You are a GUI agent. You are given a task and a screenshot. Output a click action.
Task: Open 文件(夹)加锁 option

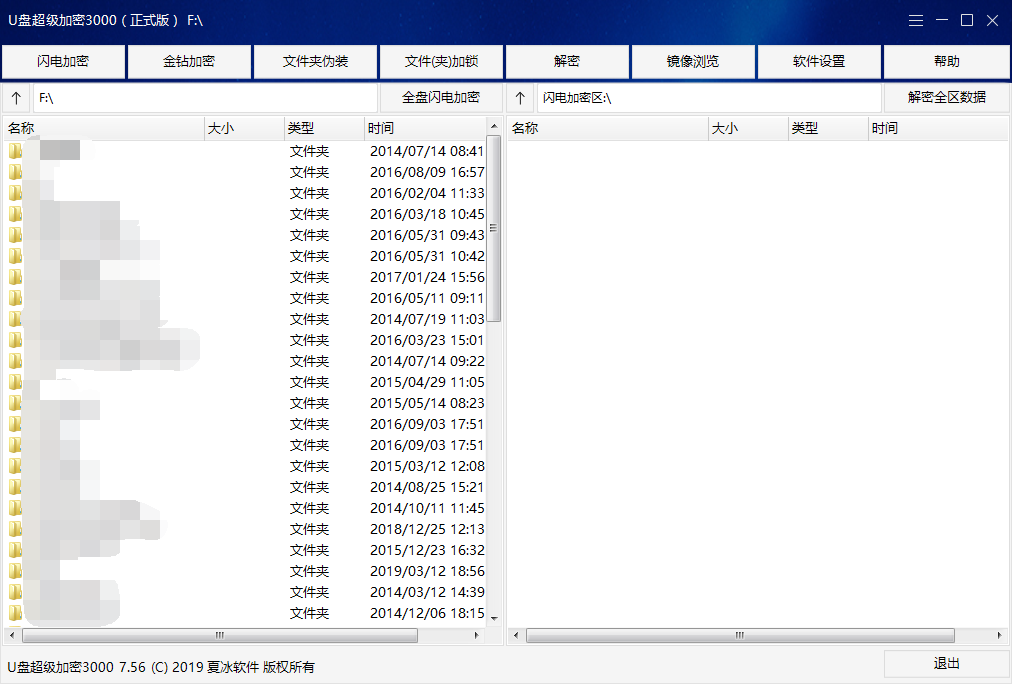pyautogui.click(x=441, y=61)
